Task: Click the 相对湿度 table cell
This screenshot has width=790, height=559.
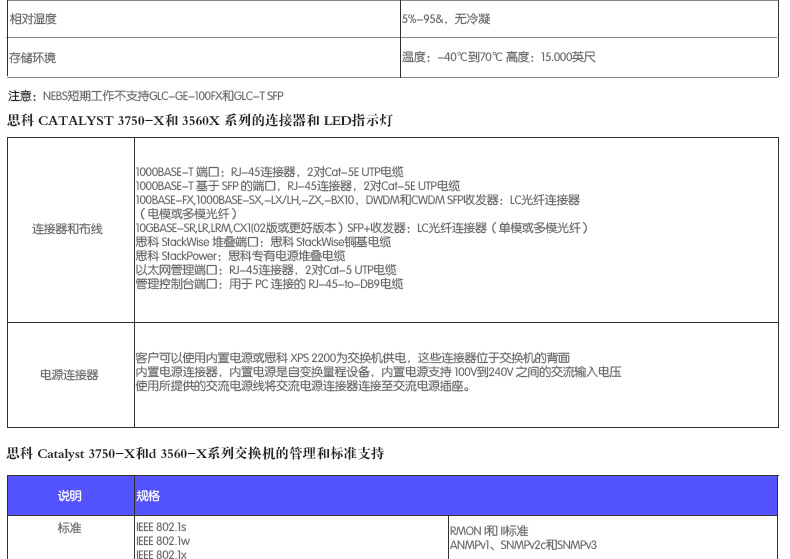Action: [x=35, y=19]
